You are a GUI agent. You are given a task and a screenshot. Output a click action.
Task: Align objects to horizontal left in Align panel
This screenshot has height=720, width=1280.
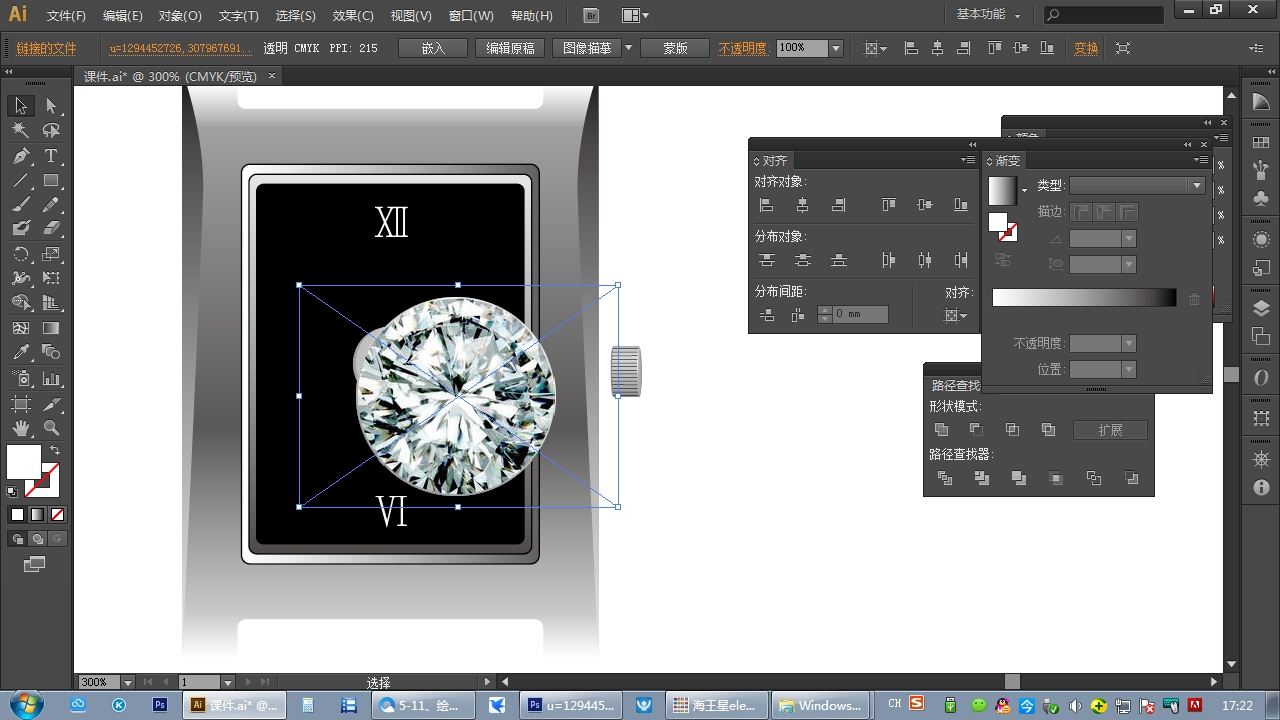(767, 205)
